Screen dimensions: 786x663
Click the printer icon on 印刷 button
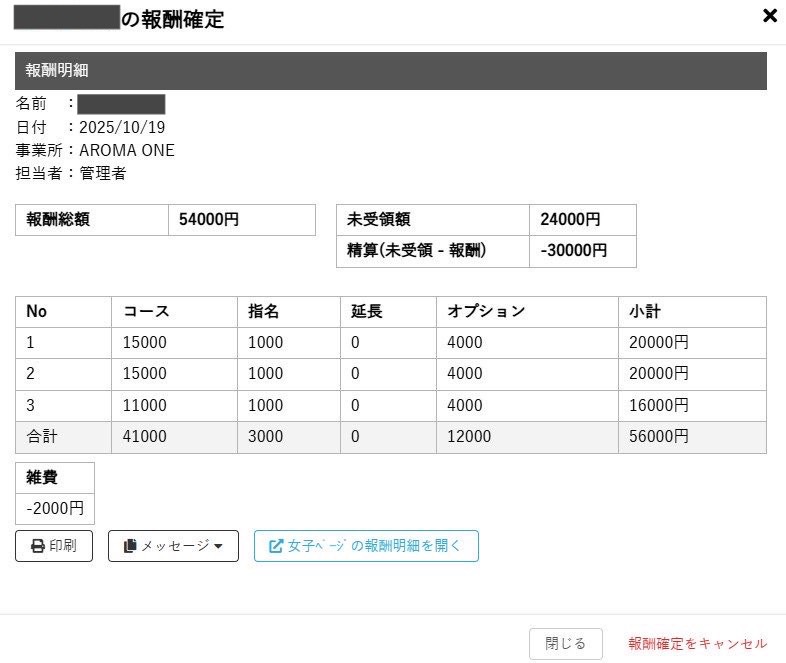(x=38, y=546)
